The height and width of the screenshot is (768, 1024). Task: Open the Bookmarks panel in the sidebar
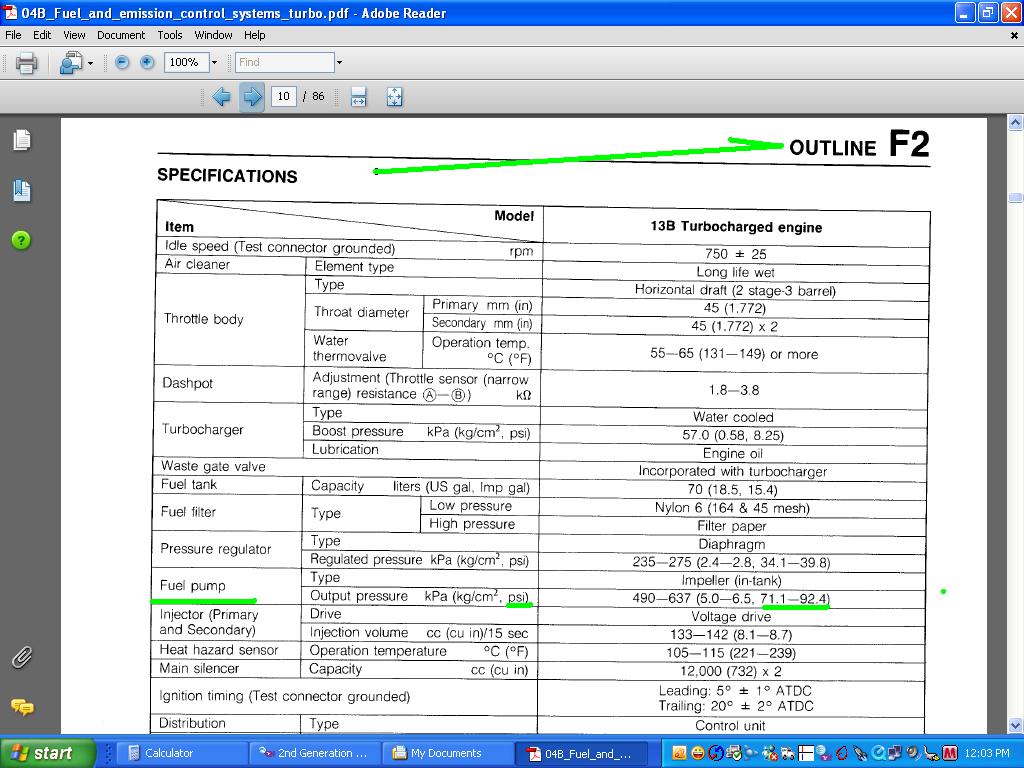(x=21, y=190)
